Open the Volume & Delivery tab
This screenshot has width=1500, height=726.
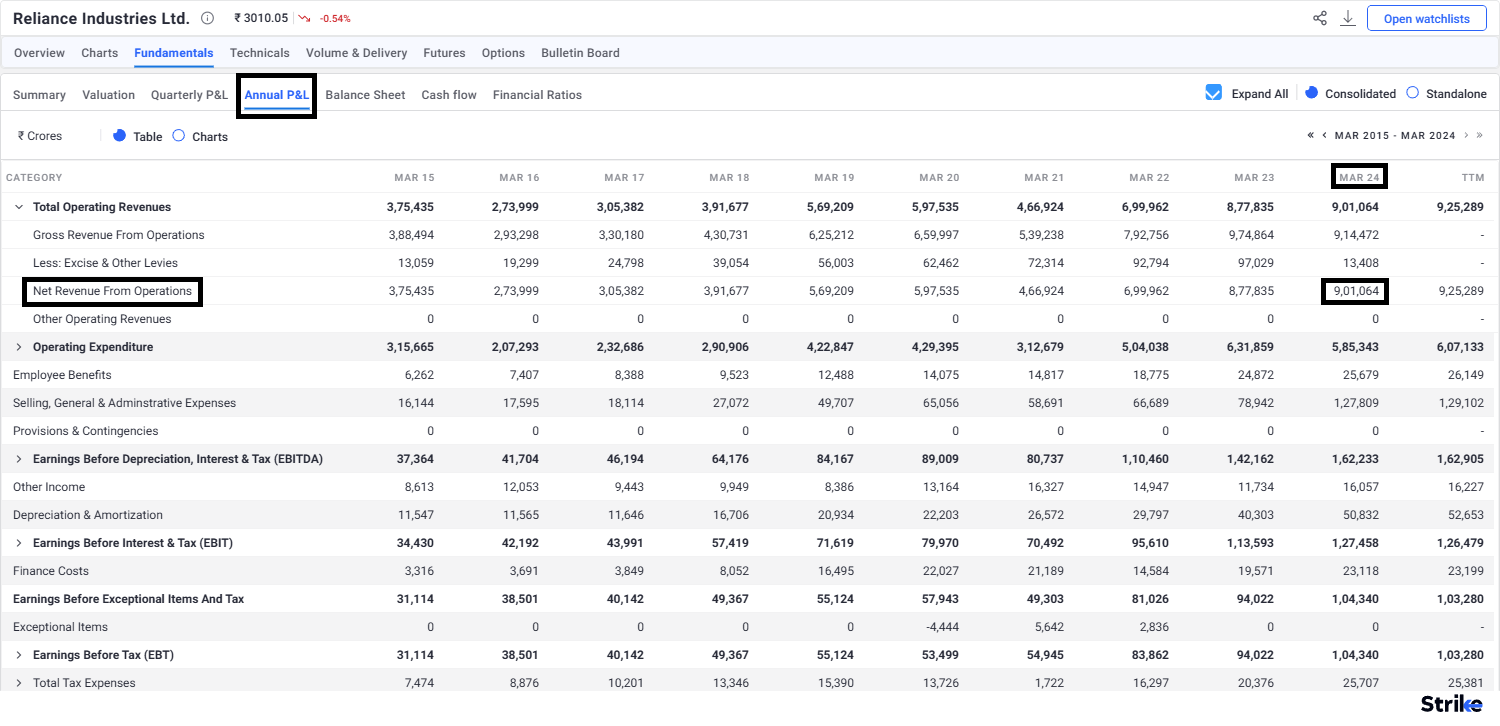pos(356,53)
